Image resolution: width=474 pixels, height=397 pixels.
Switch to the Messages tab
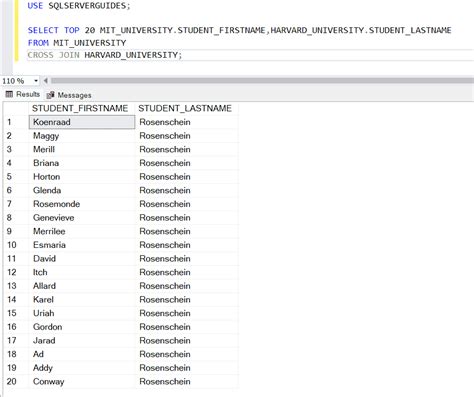69,95
